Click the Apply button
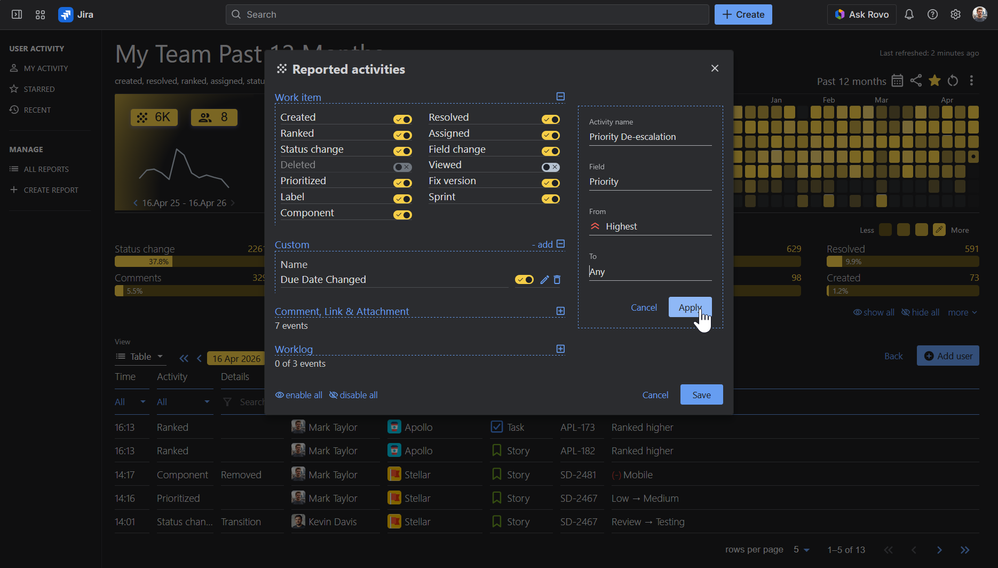The width and height of the screenshot is (998, 568). [x=690, y=307]
